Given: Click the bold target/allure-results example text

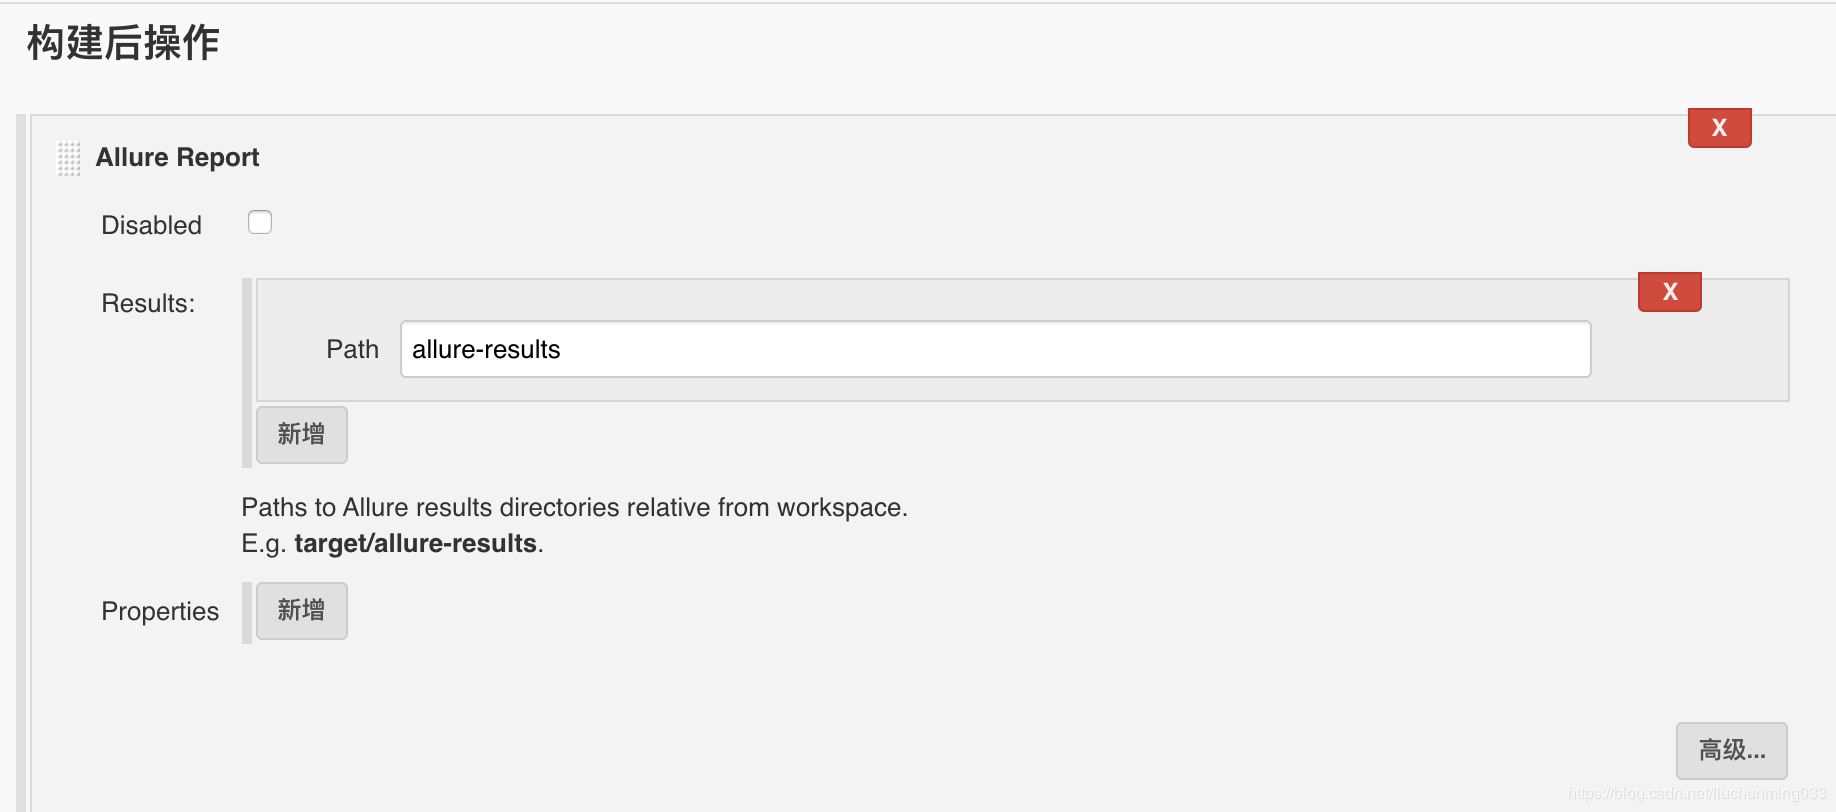Looking at the screenshot, I should pos(415,543).
